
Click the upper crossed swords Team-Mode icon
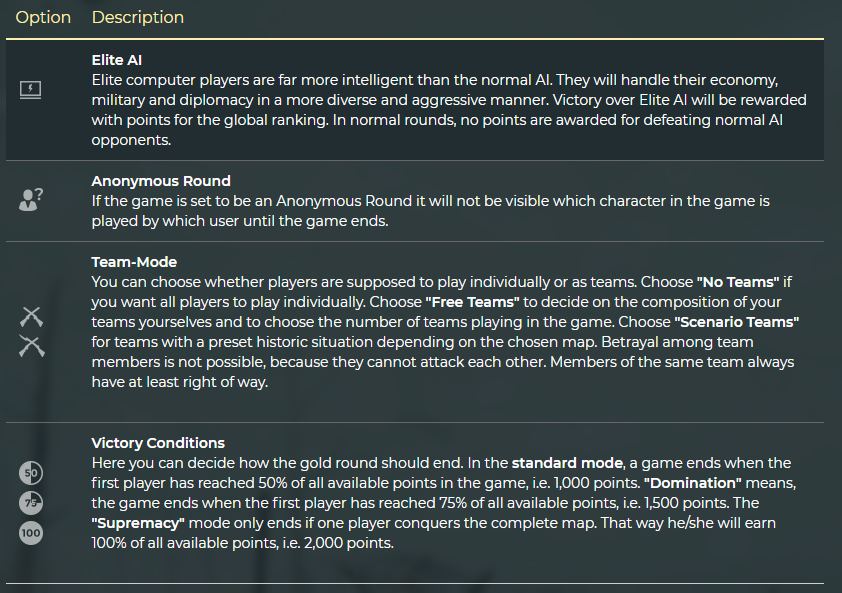tap(31, 317)
